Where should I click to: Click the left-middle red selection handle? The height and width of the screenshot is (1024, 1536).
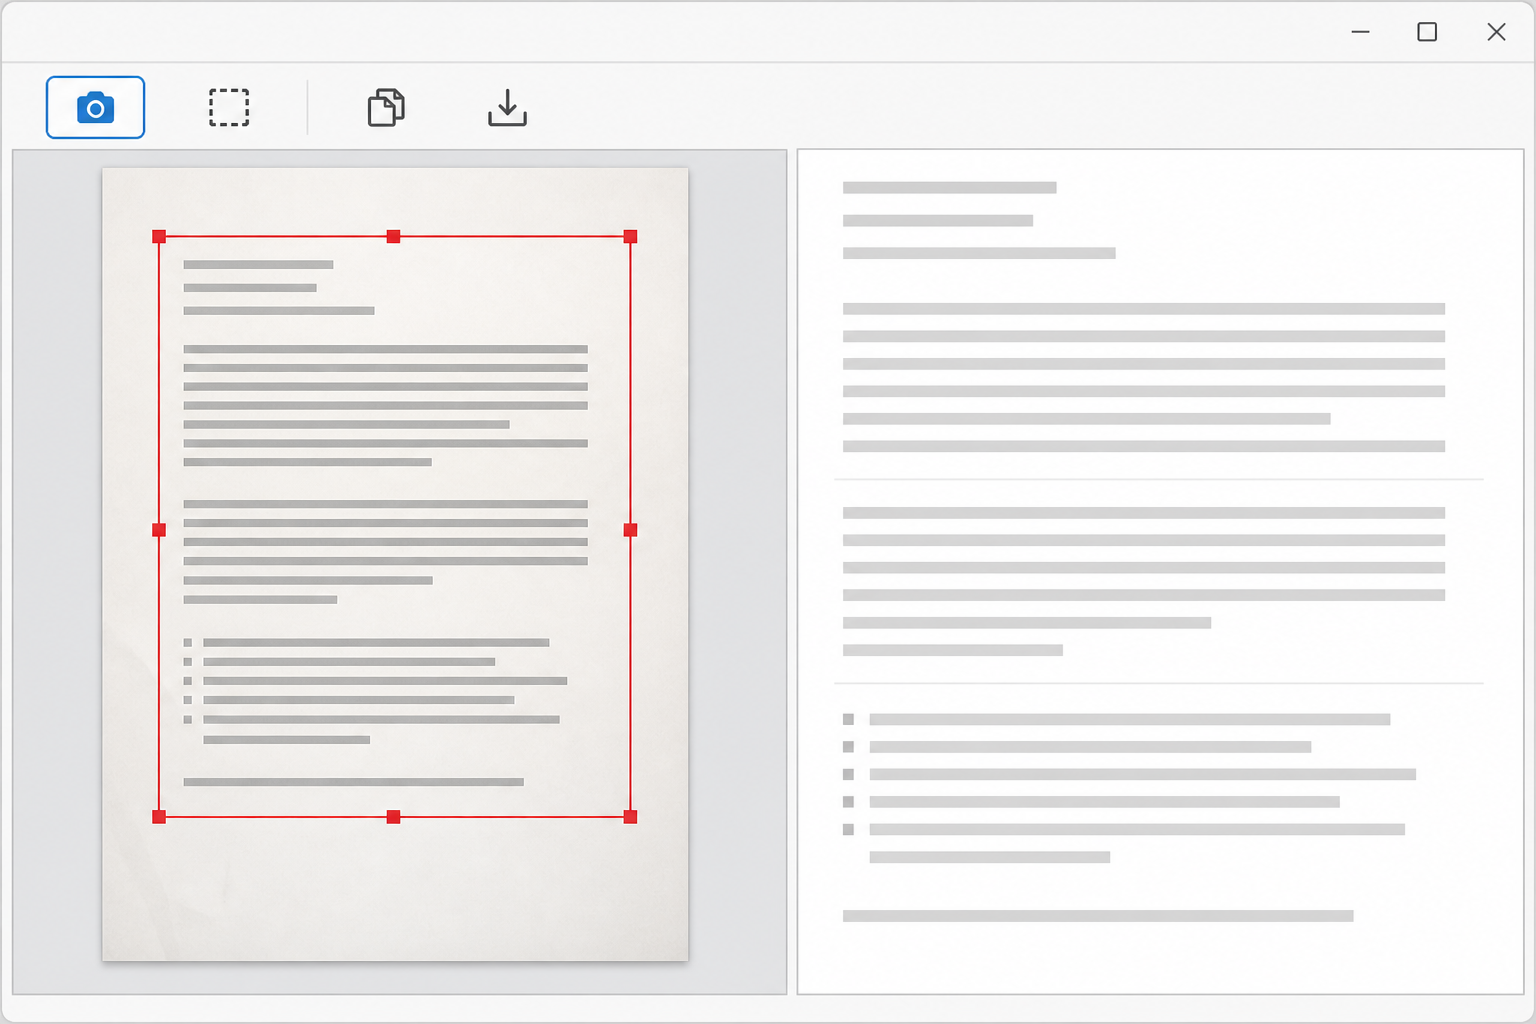tap(159, 530)
